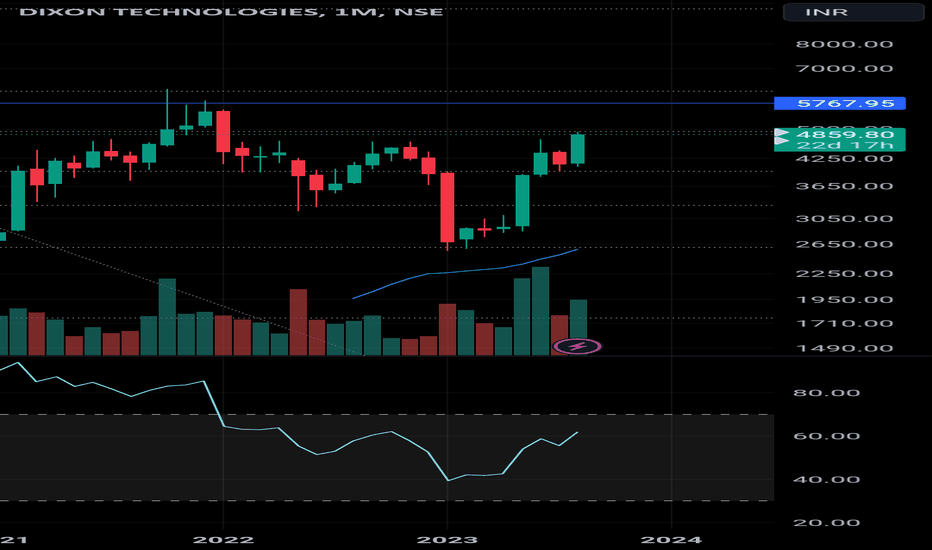
Task: Open the INR currency selector
Action: tap(853, 12)
